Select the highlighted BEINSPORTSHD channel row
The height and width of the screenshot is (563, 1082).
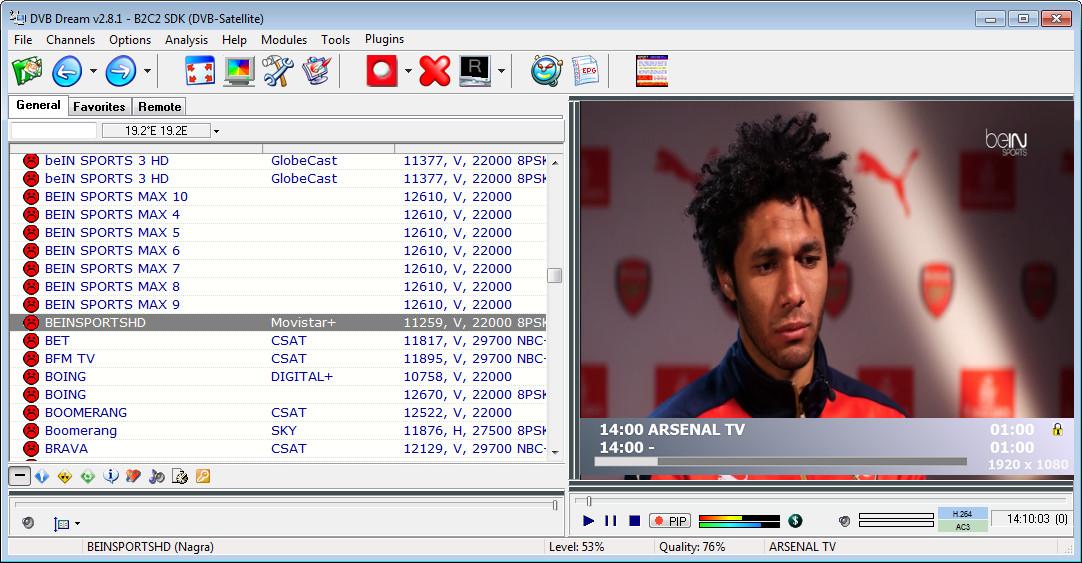pyautogui.click(x=279, y=322)
